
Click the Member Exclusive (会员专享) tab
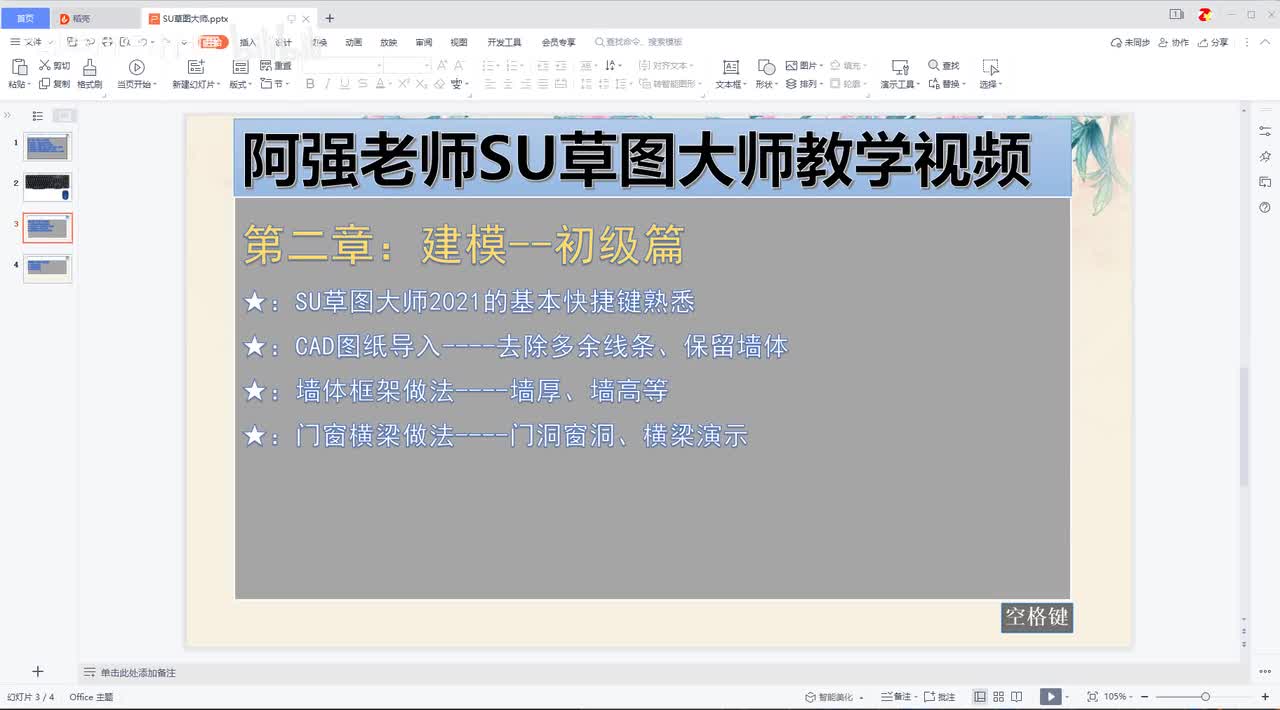(x=559, y=42)
